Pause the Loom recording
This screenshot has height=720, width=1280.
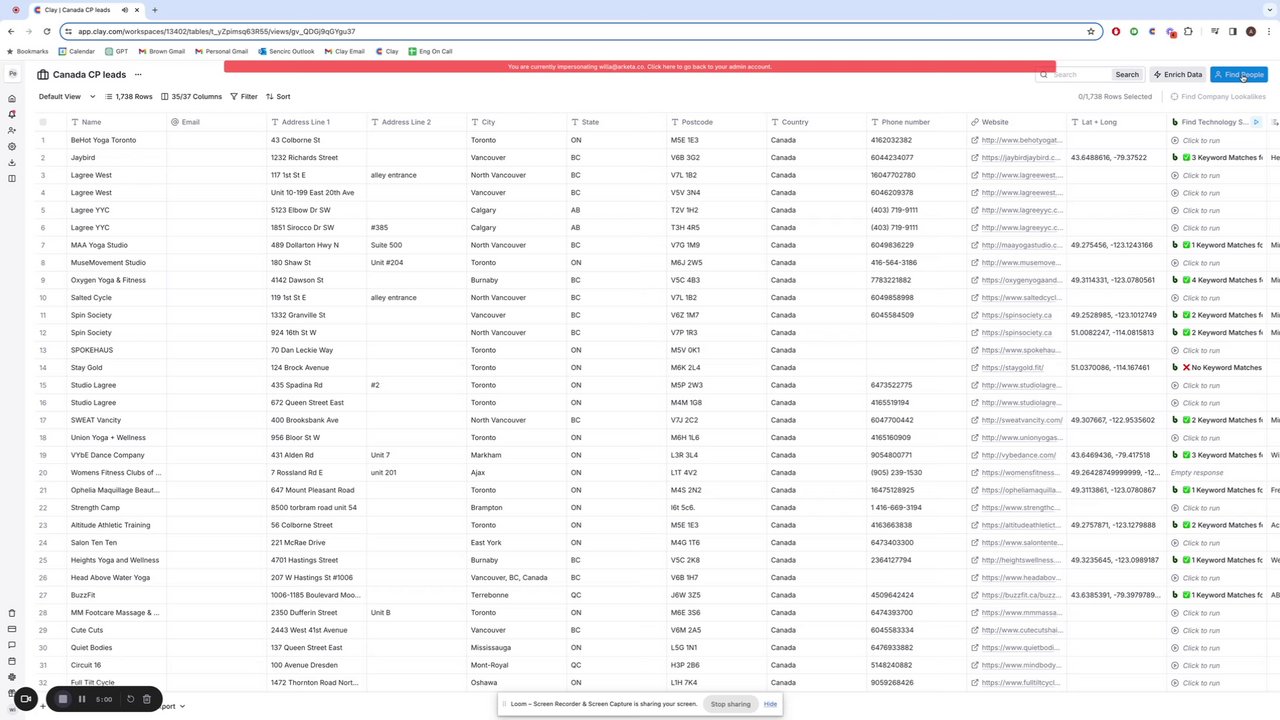coord(82,699)
